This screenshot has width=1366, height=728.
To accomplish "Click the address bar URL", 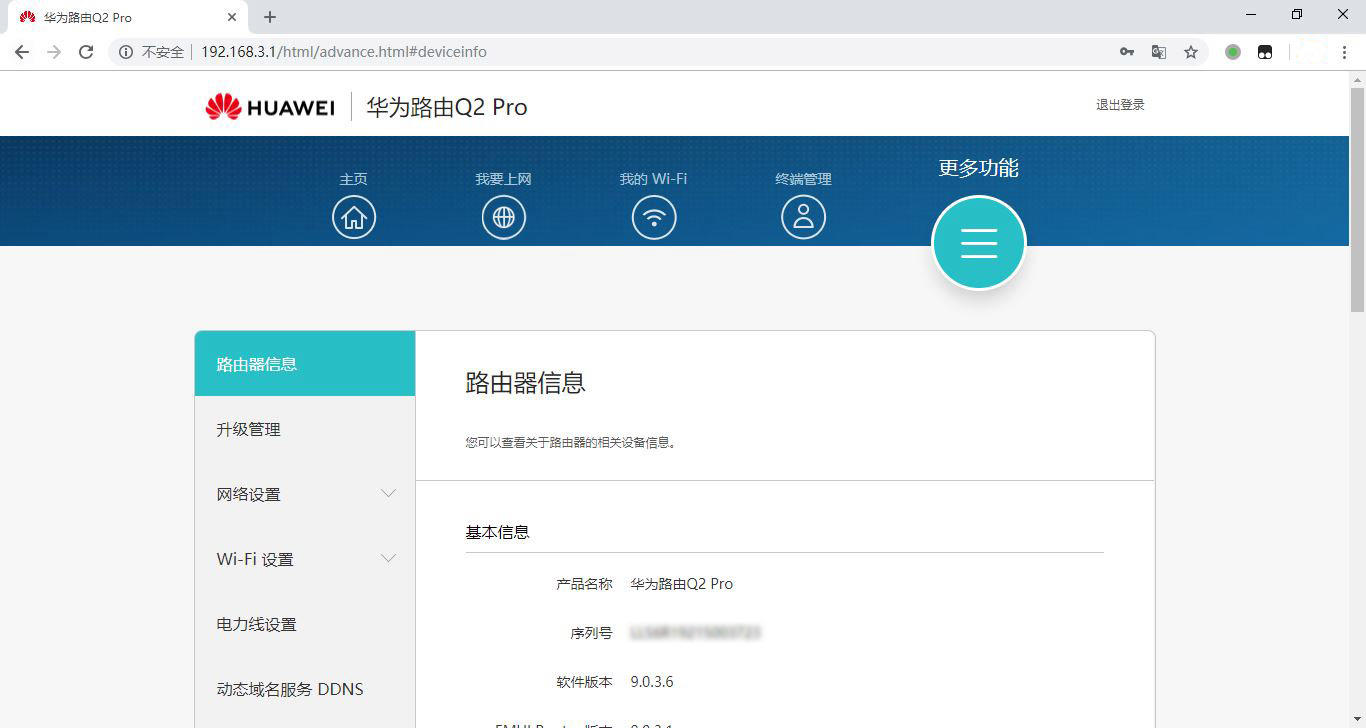I will 344,52.
